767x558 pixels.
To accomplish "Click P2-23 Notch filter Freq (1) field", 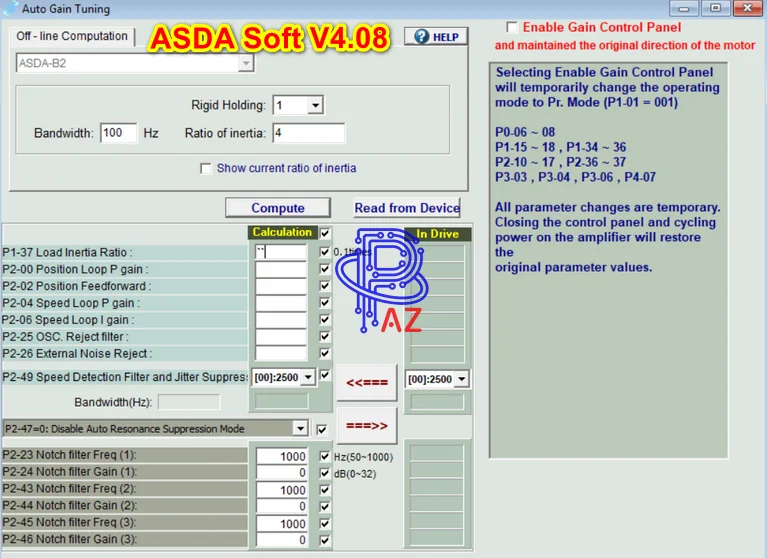I will [282, 456].
